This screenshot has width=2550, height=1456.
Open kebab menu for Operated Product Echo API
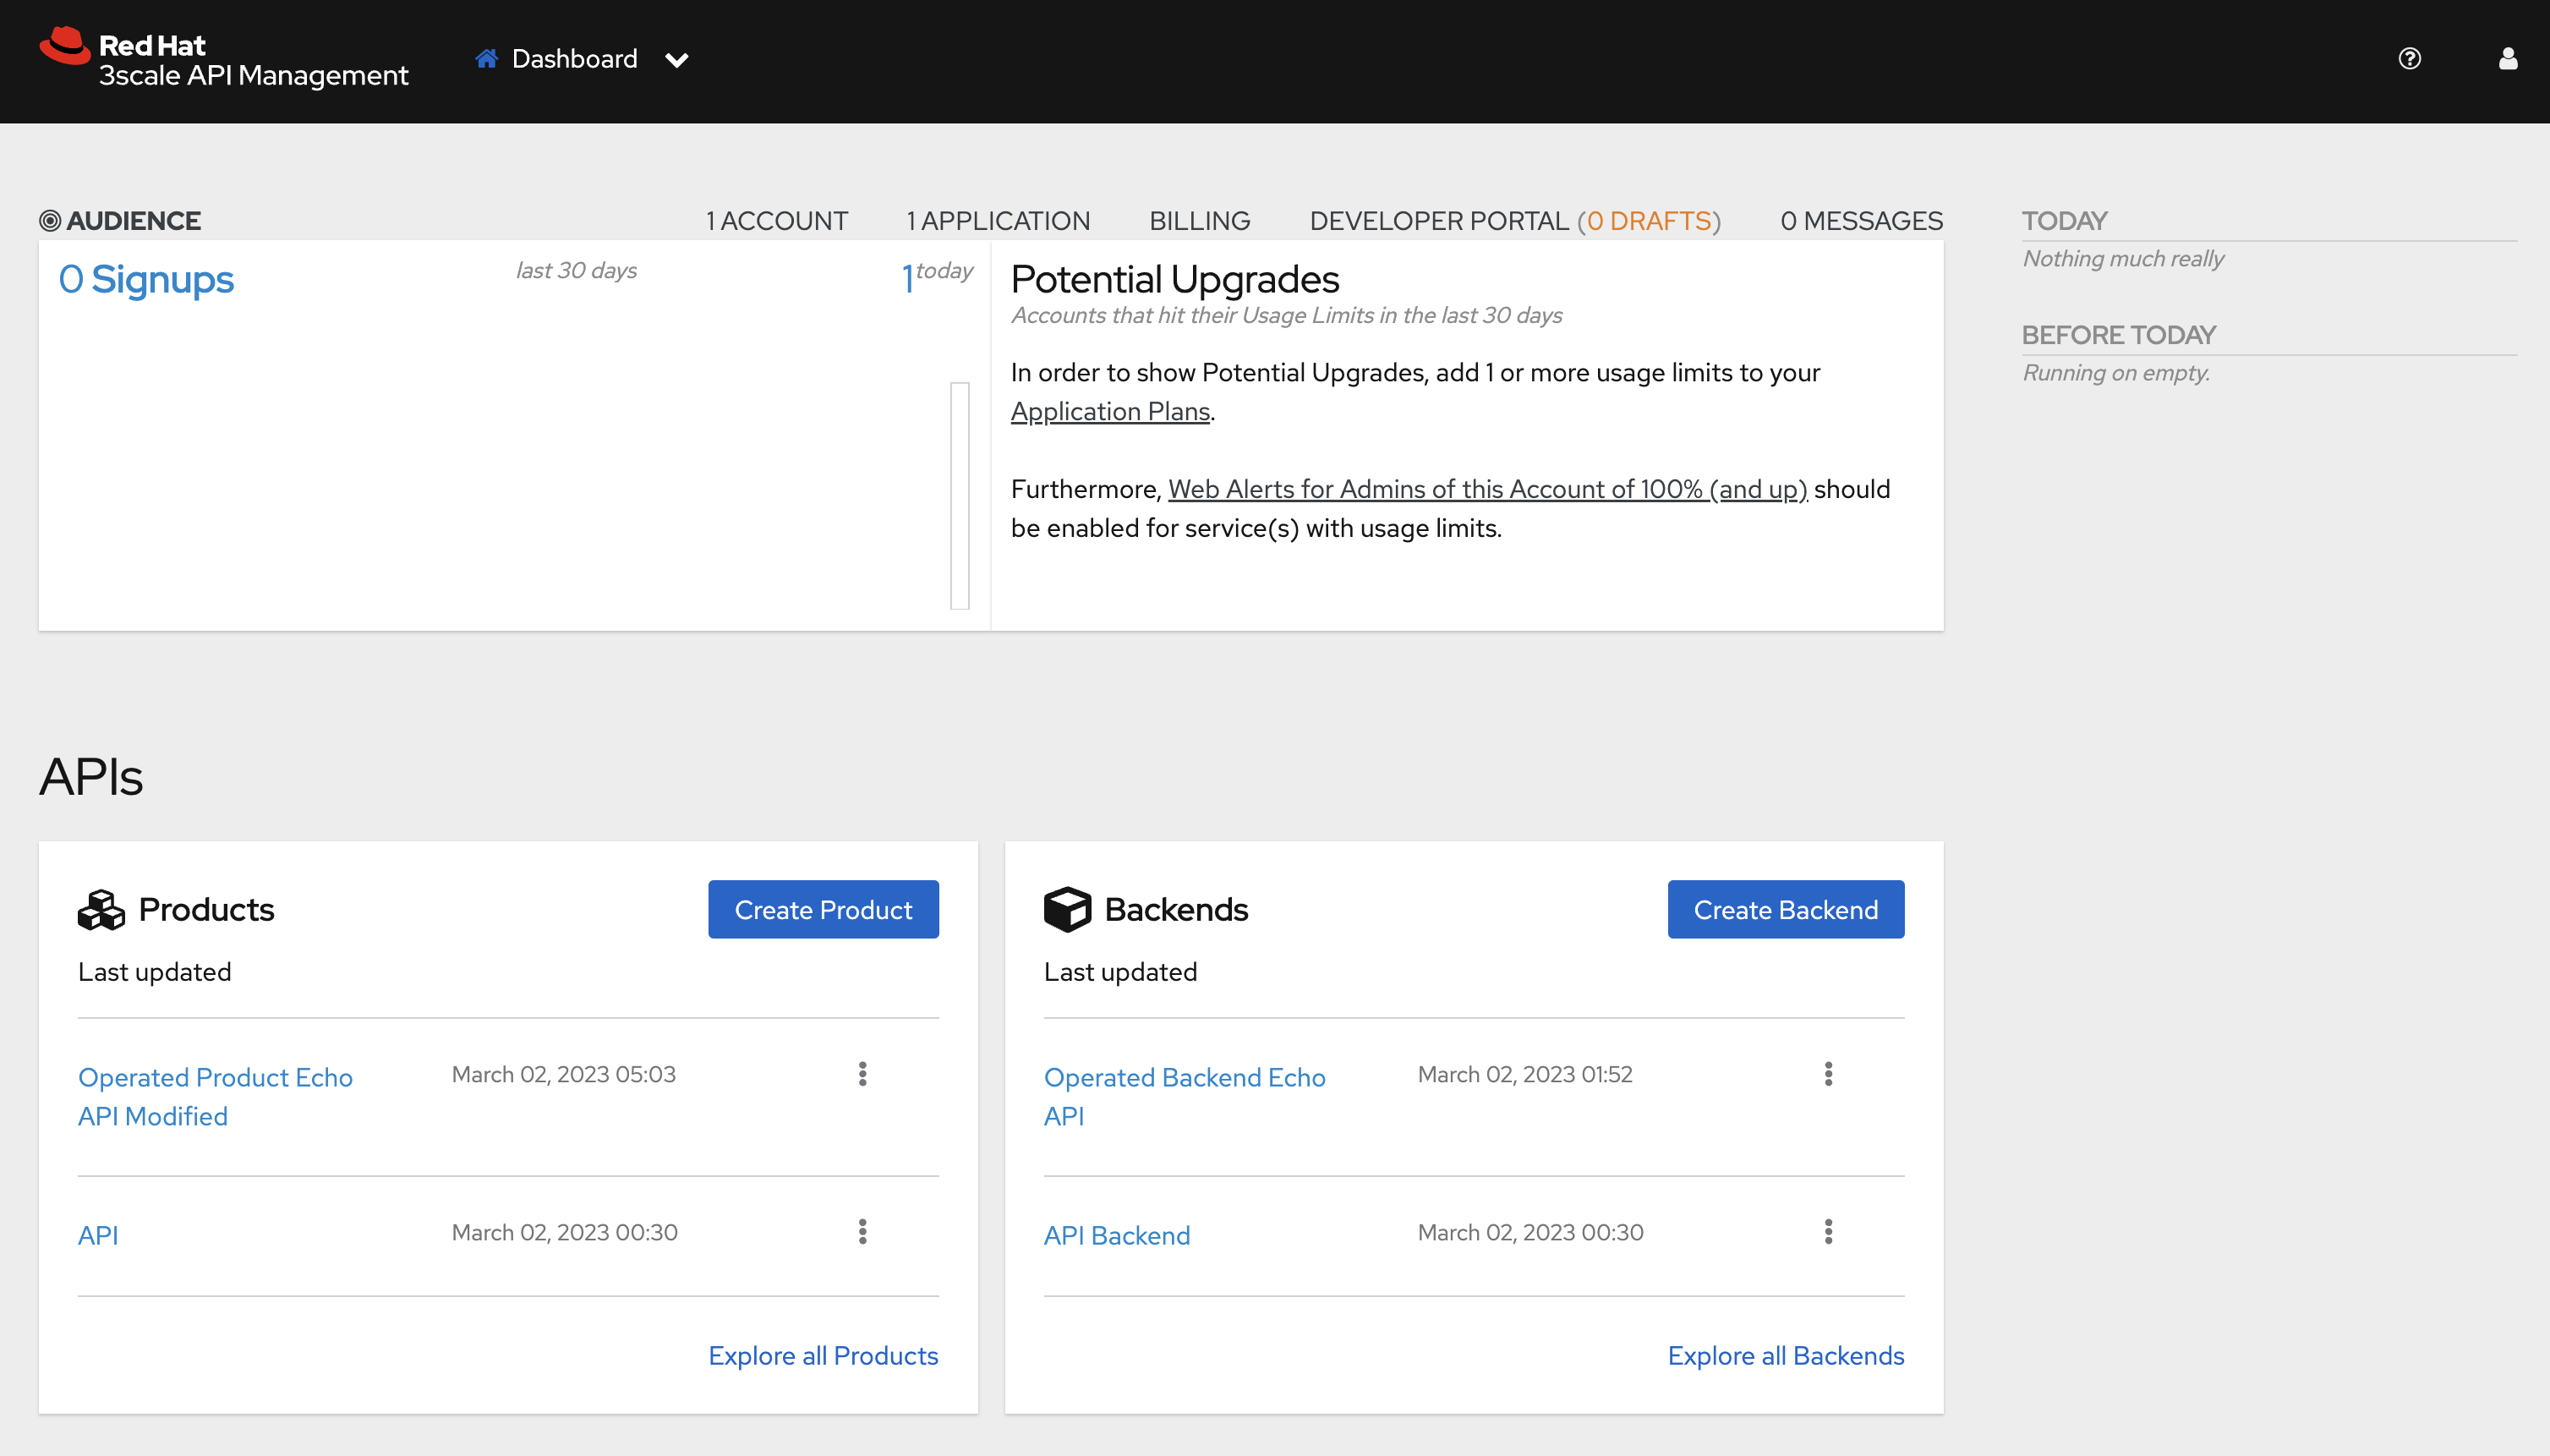862,1074
